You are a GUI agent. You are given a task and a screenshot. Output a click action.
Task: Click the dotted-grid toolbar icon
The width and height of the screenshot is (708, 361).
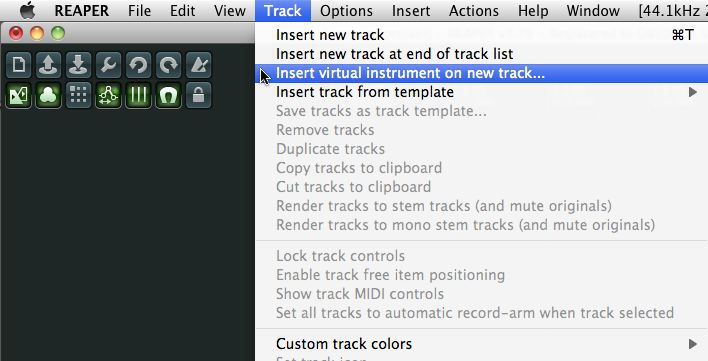79,95
